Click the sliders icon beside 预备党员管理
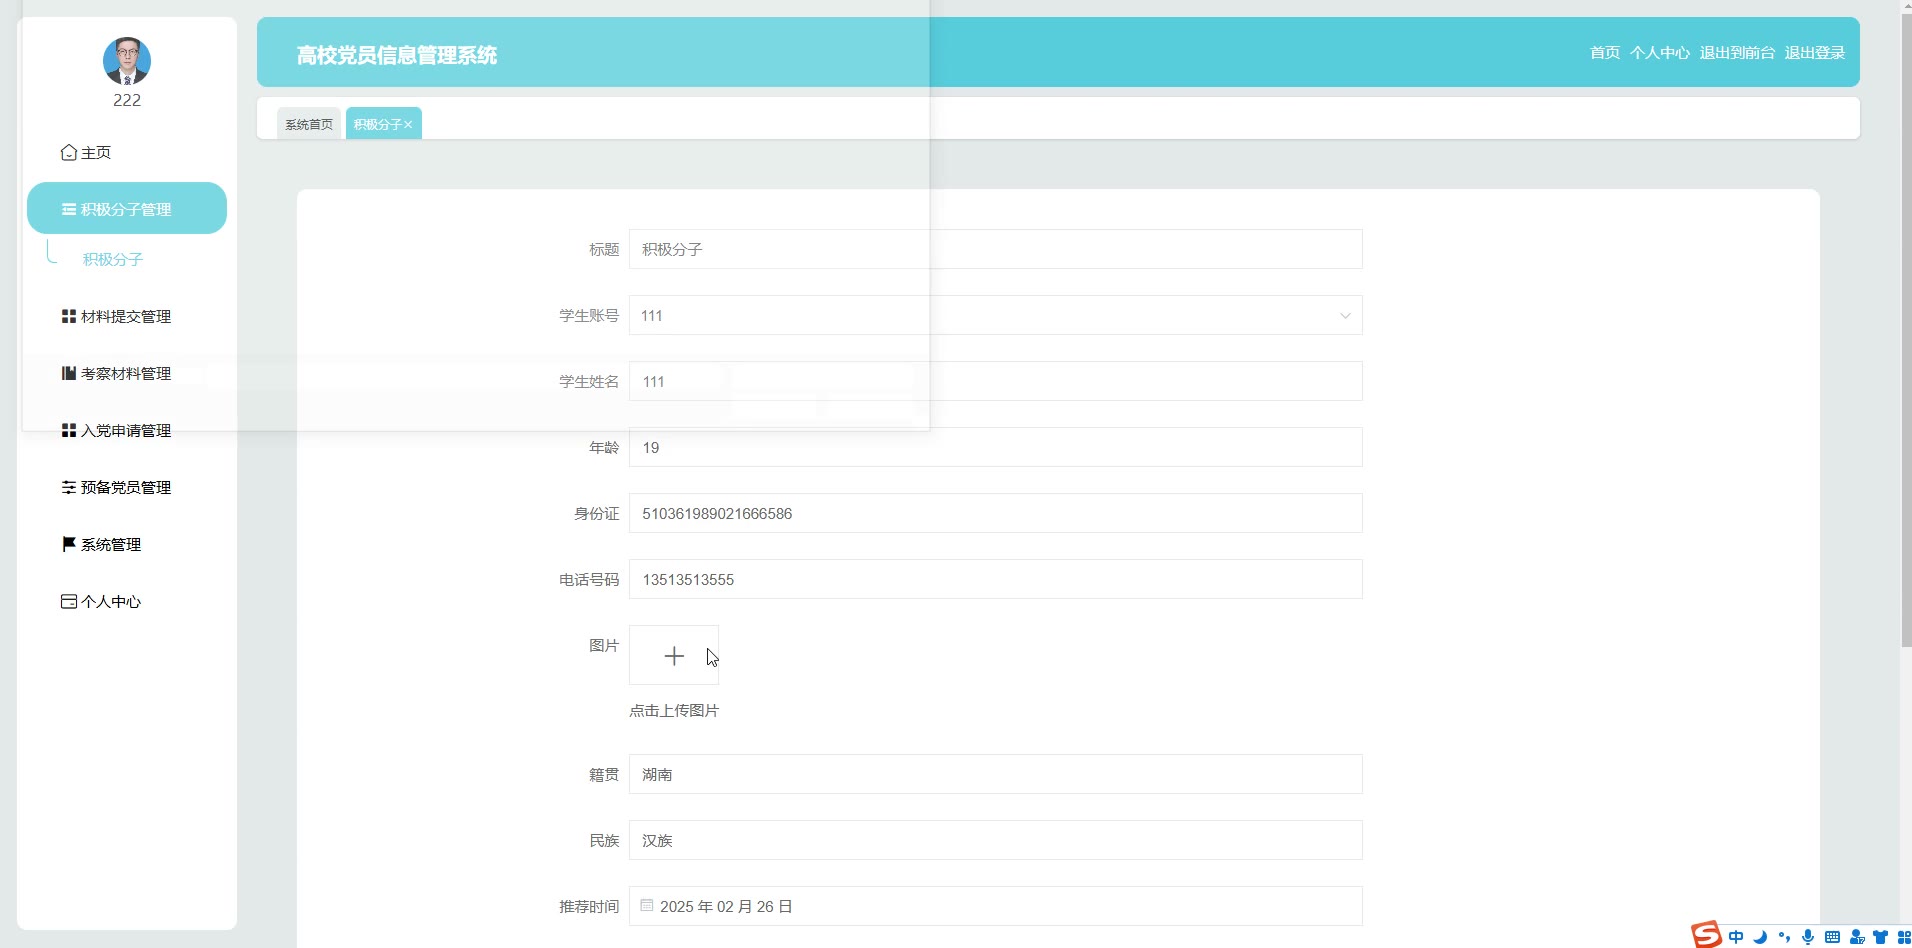1912x948 pixels. click(69, 487)
